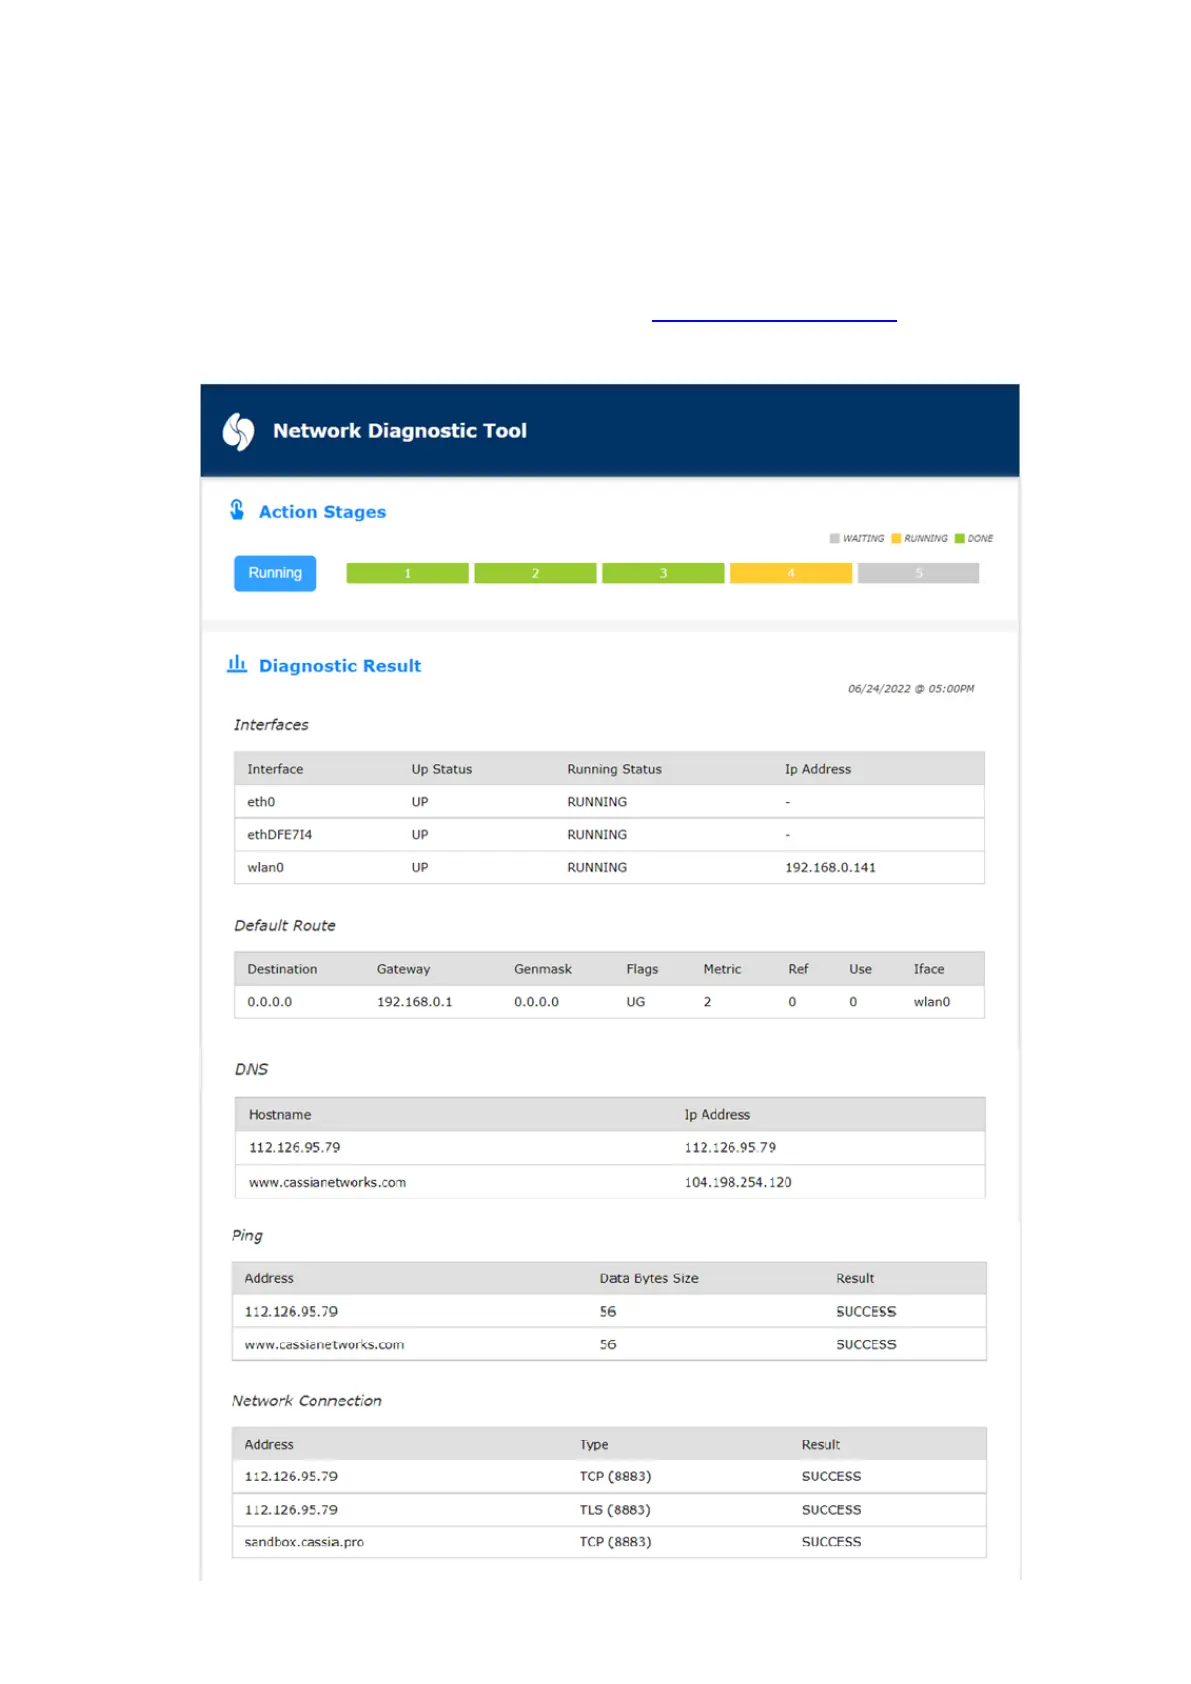Click the Diagnostic Result chart icon

point(237,664)
